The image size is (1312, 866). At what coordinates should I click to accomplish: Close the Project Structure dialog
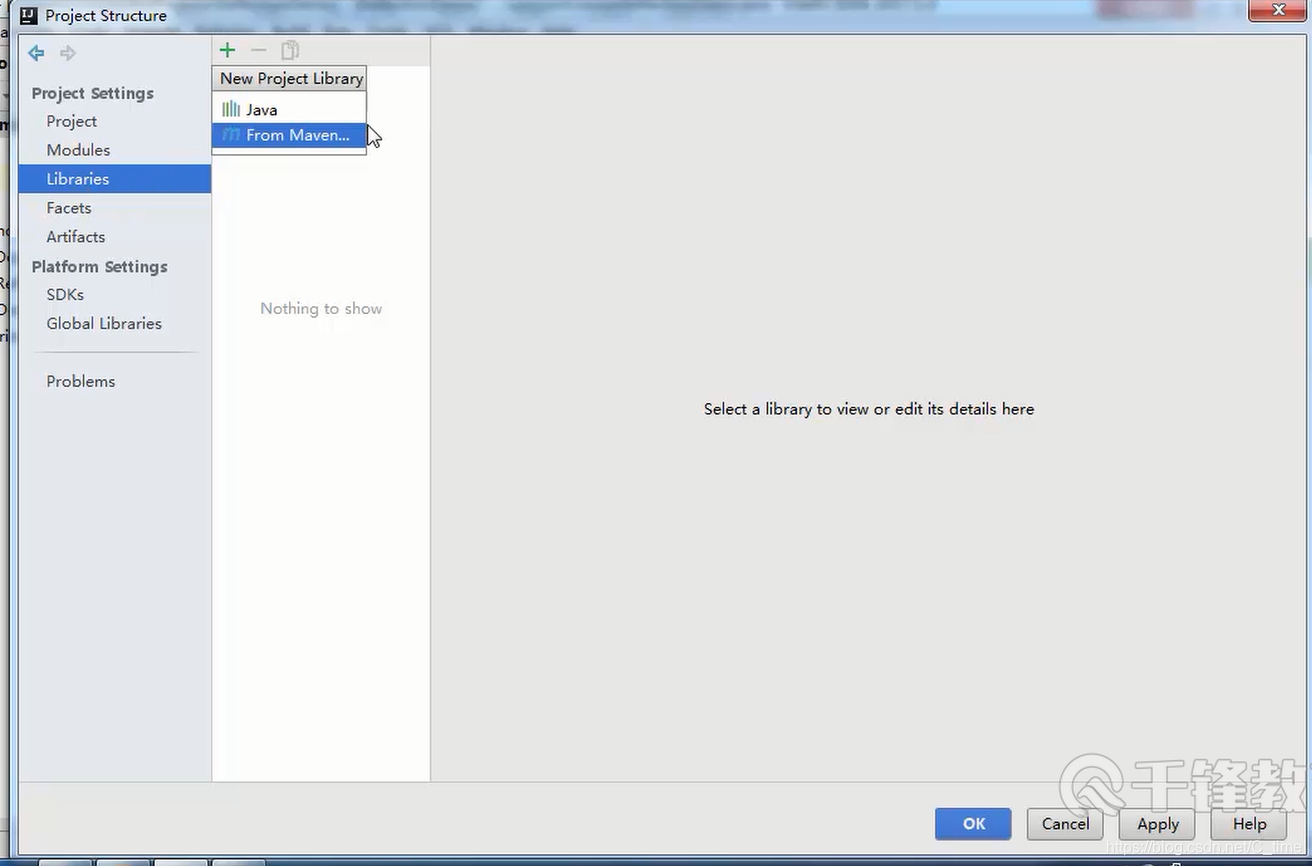(x=1277, y=10)
